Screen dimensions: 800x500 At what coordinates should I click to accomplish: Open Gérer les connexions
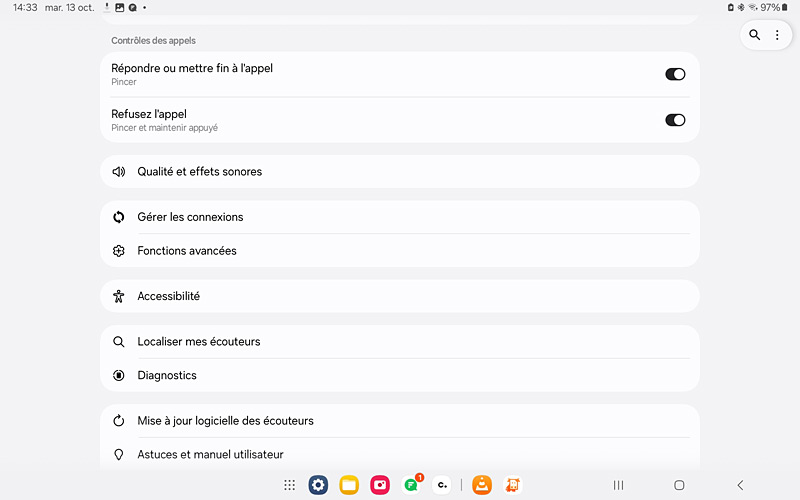pos(399,217)
